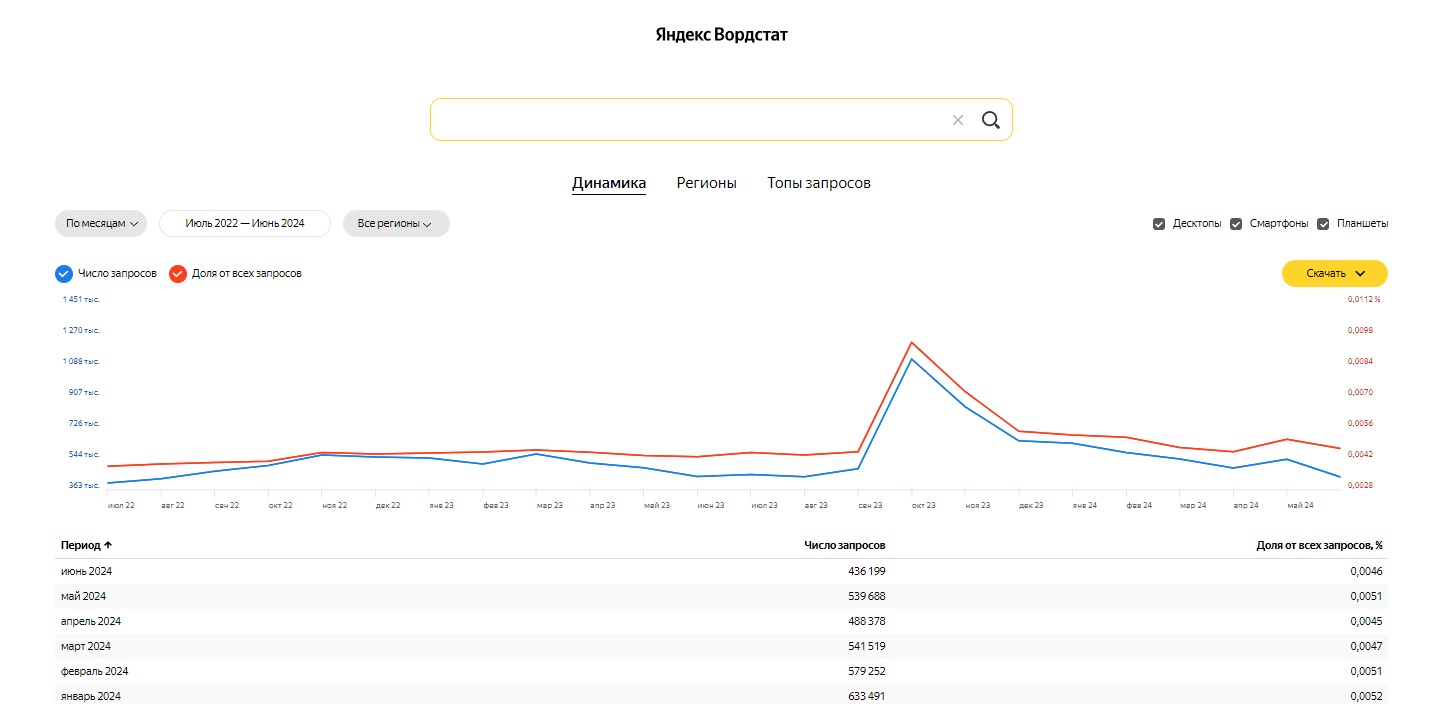This screenshot has height=704, width=1456.
Task: Click the 907 тыс. axis label
Action: 84,392
